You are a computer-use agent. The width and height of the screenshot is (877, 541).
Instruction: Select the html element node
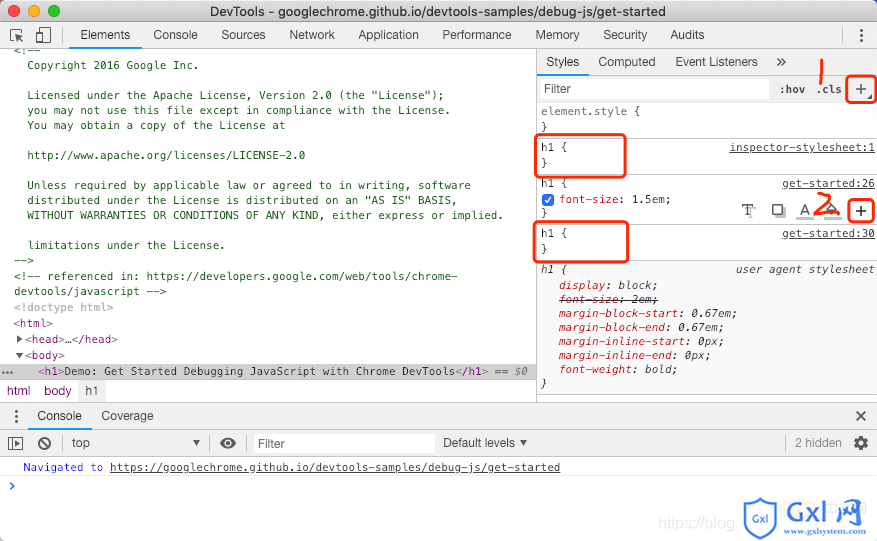(33, 323)
